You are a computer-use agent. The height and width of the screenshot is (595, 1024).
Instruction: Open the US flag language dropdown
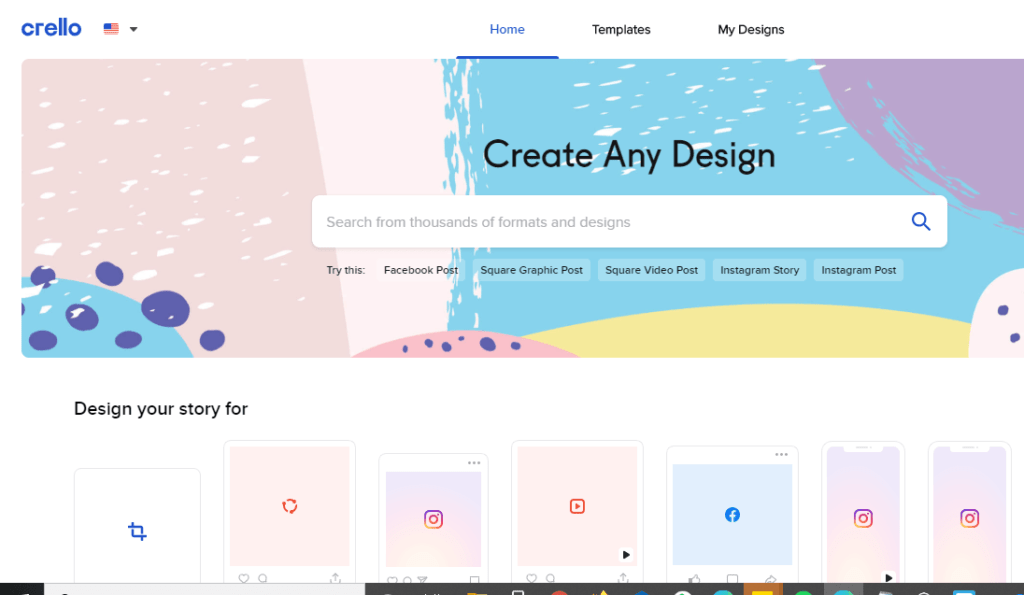(120, 29)
